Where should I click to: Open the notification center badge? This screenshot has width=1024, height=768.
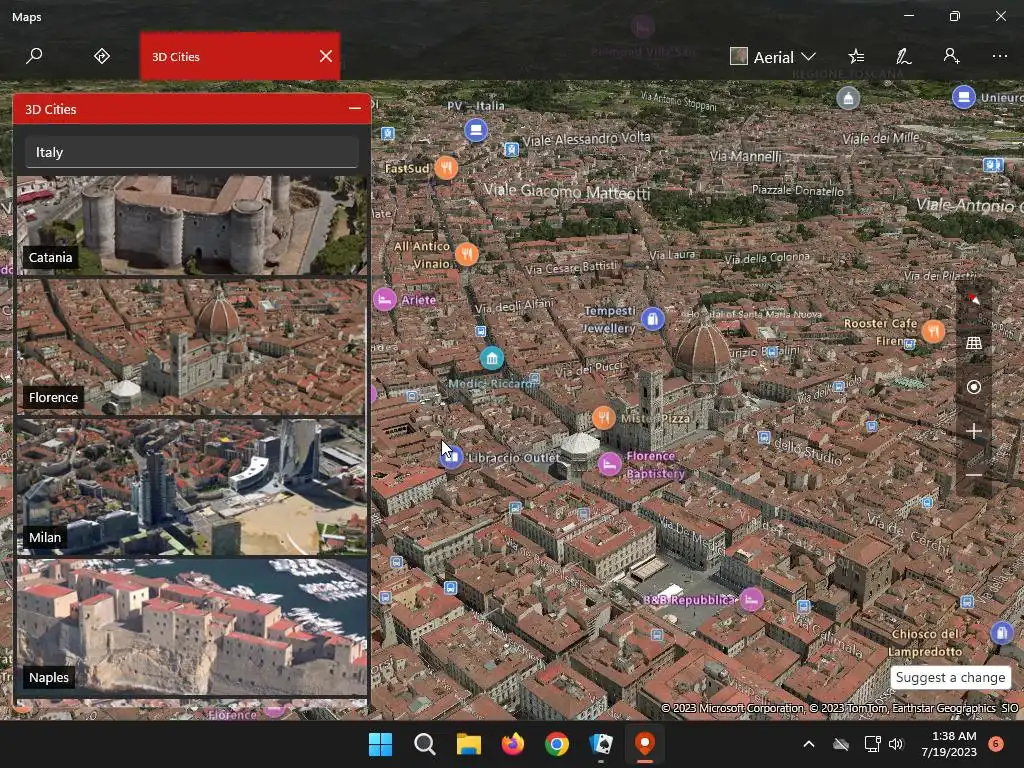[995, 744]
